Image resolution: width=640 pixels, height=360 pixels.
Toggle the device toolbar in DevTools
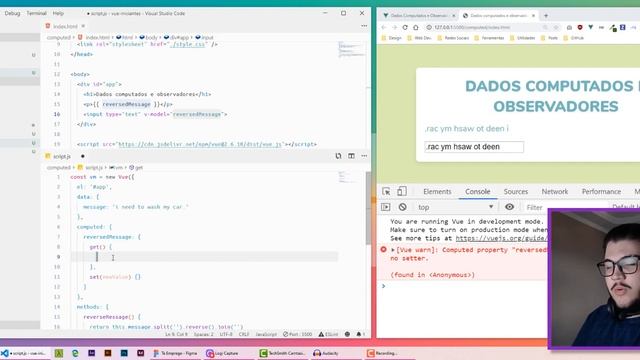402,191
